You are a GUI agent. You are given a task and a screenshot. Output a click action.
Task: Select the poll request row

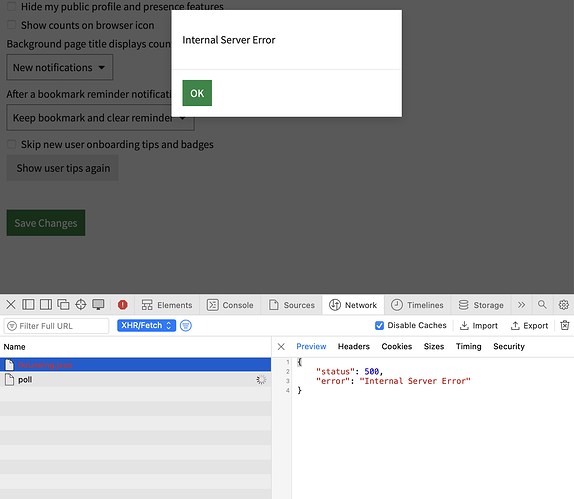point(135,380)
